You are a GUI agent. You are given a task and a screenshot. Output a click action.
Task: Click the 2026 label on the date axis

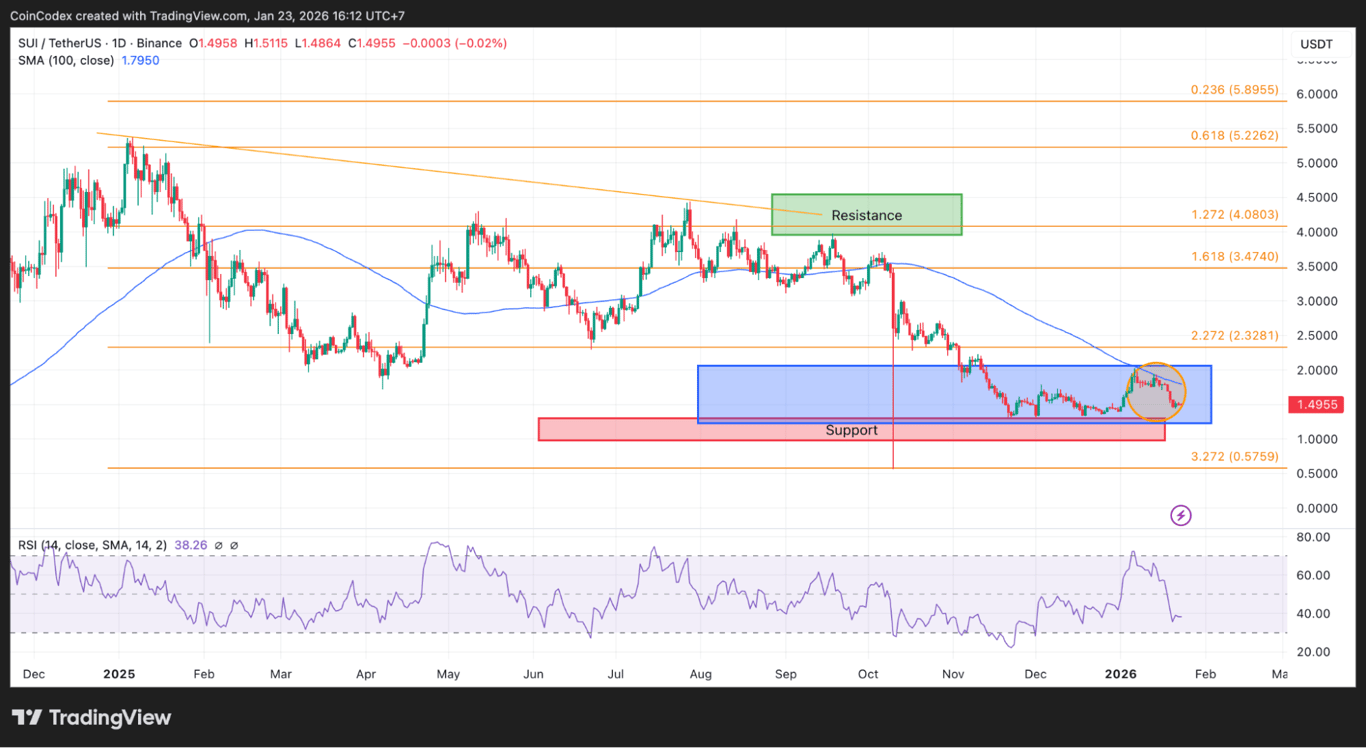click(1120, 674)
